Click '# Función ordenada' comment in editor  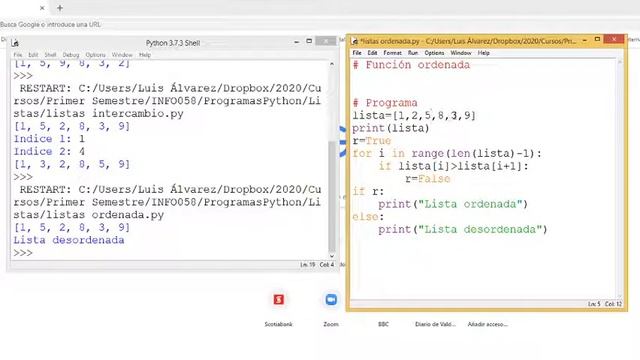pyautogui.click(x=411, y=65)
